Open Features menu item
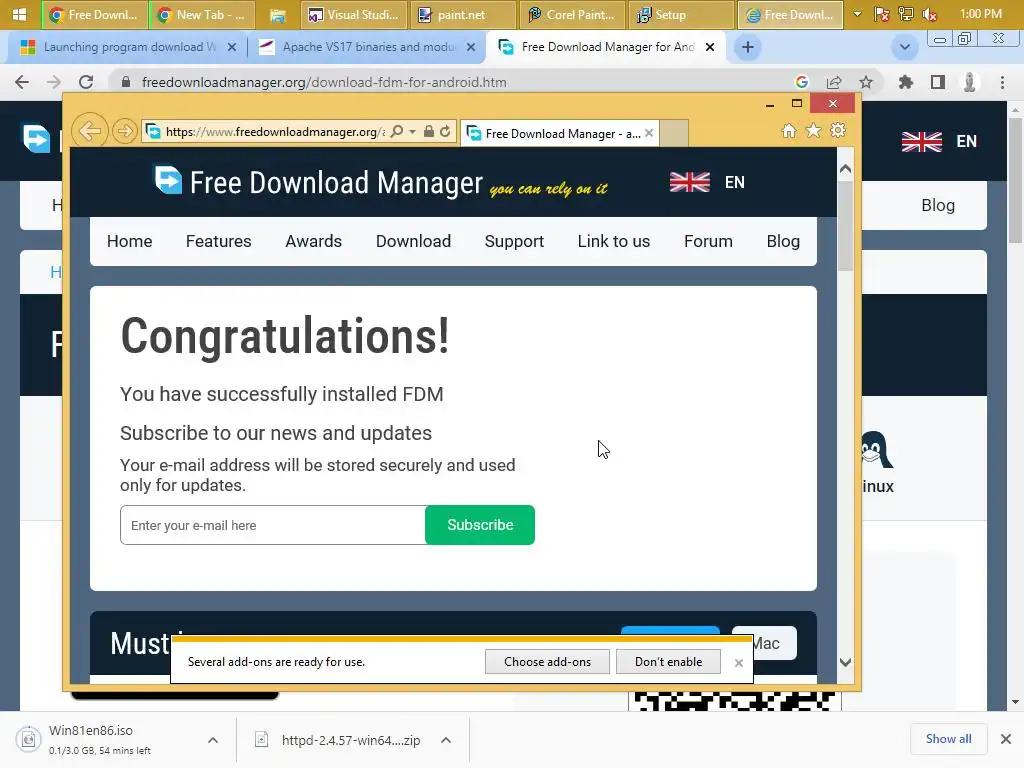This screenshot has height=768, width=1024. [218, 241]
